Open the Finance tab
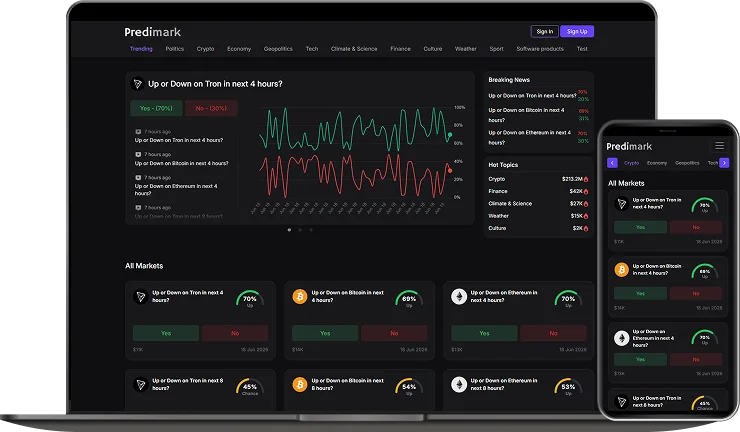This screenshot has width=740, height=432. (x=400, y=49)
